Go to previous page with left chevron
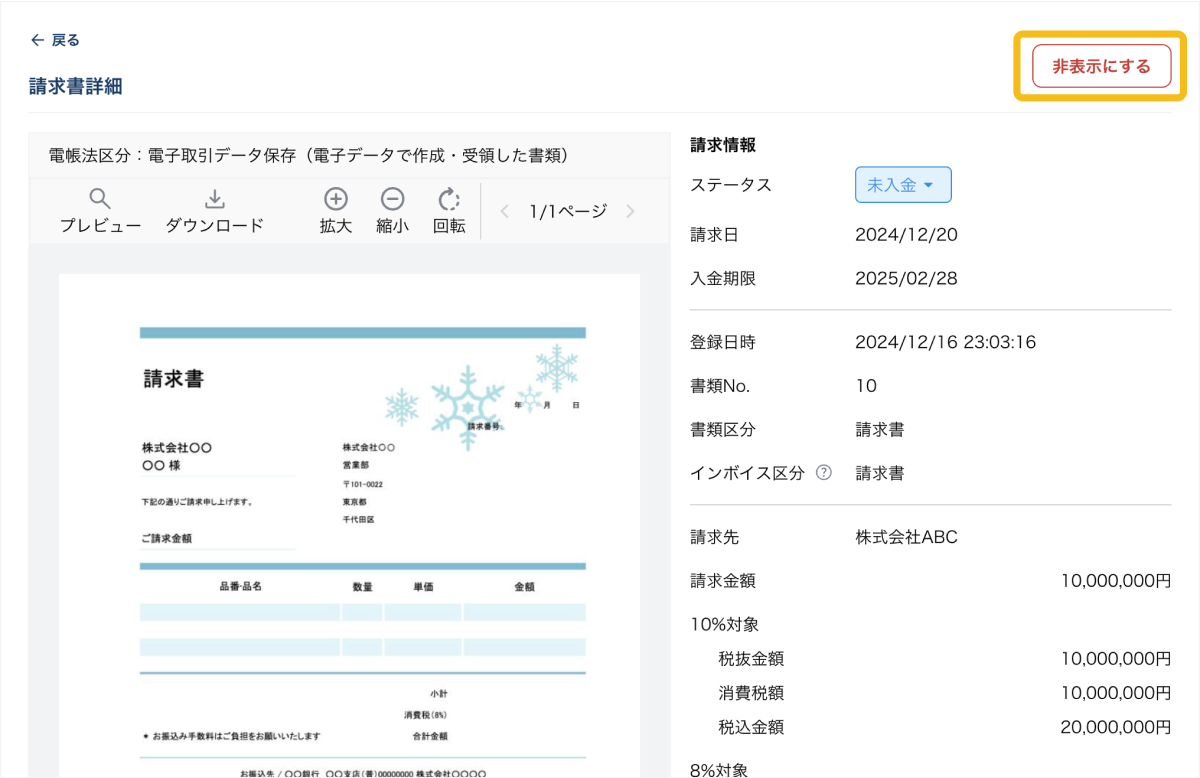 point(505,211)
